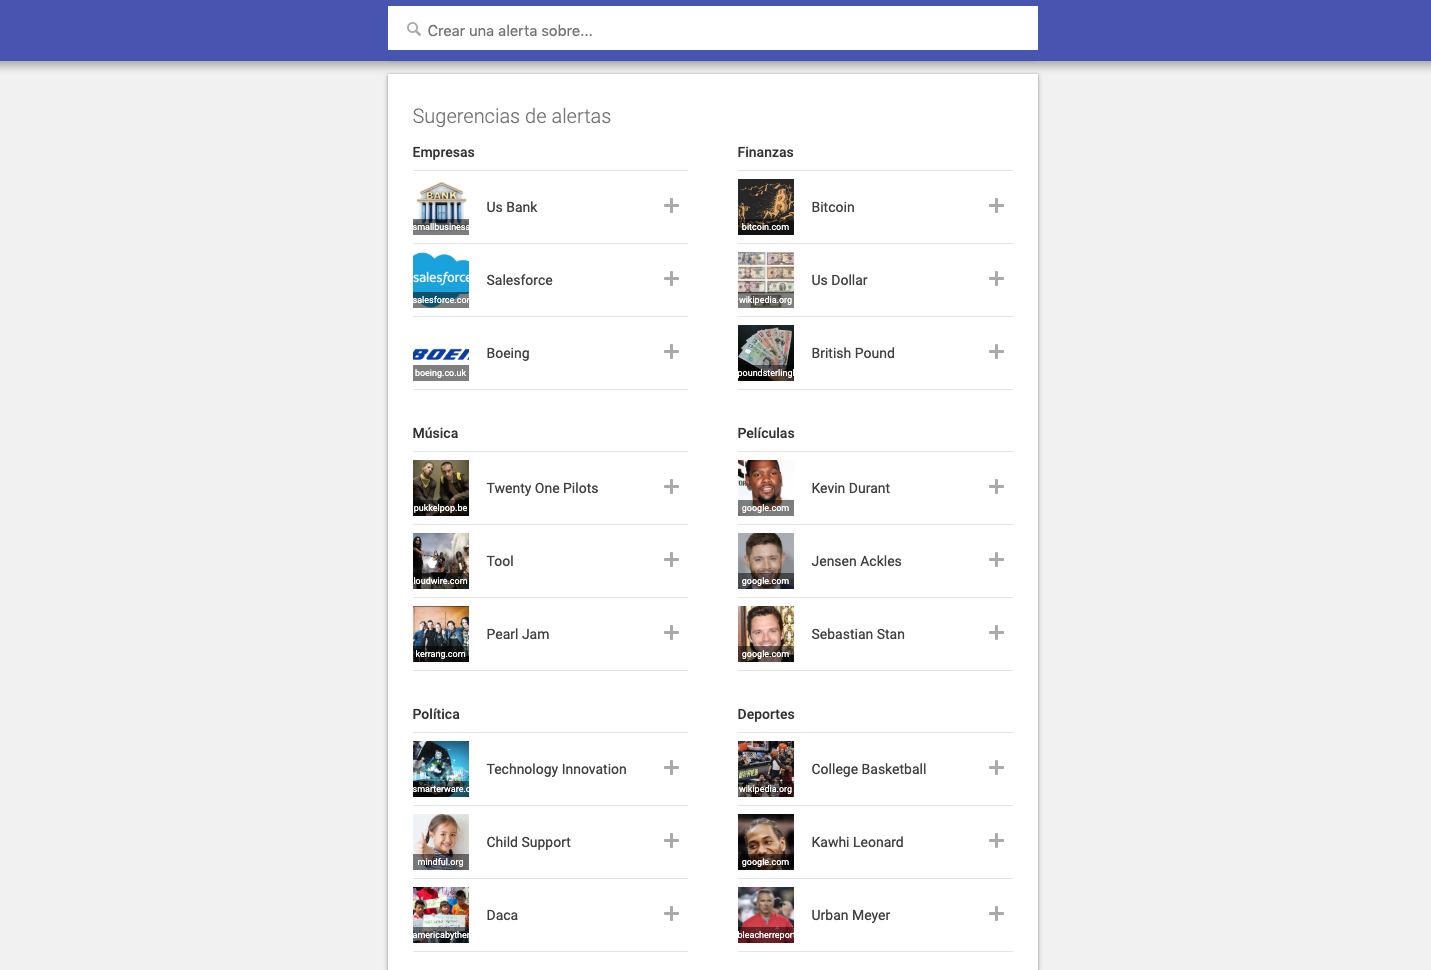Open the Bitcoin thumbnail image
Viewport: 1431px width, 970px height.
coord(766,207)
